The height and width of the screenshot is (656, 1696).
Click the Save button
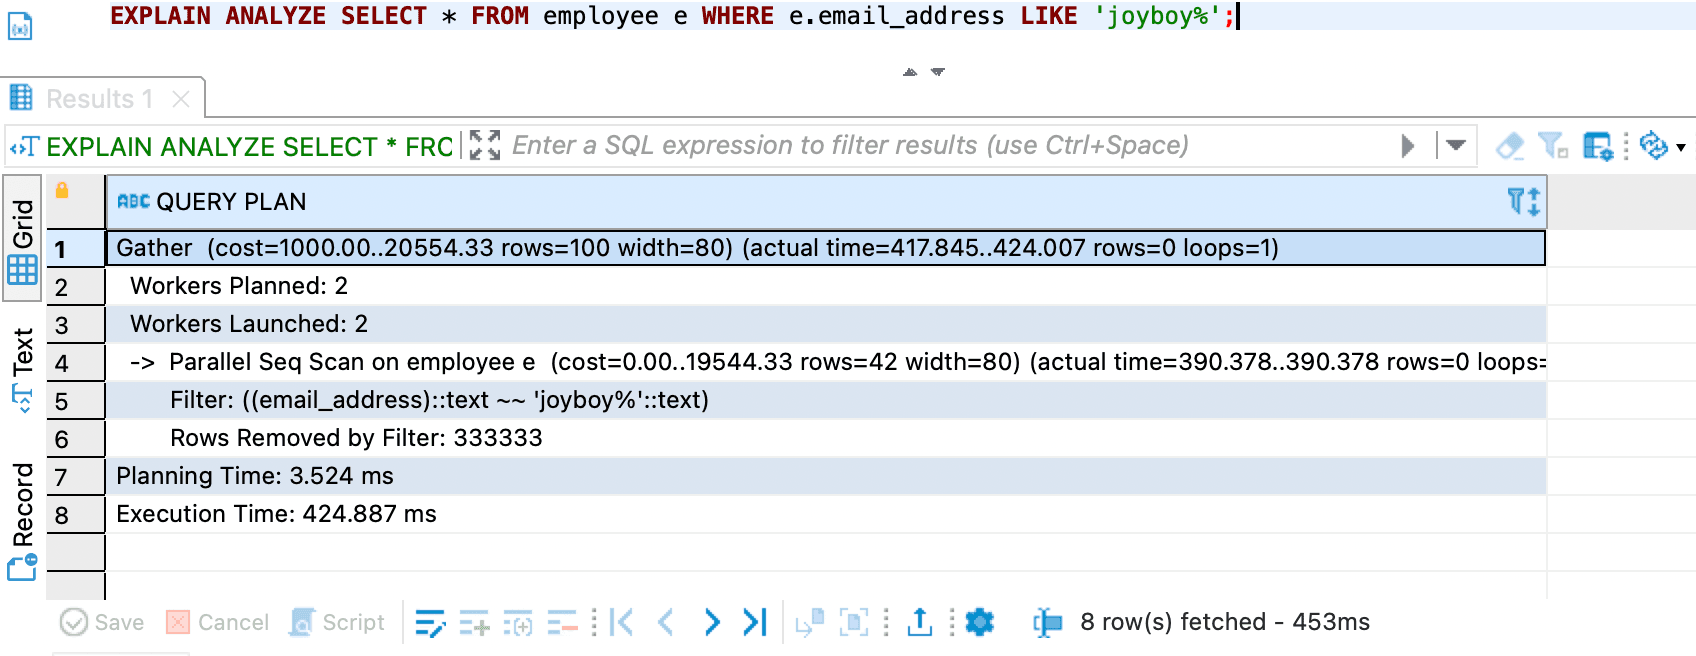pos(102,622)
